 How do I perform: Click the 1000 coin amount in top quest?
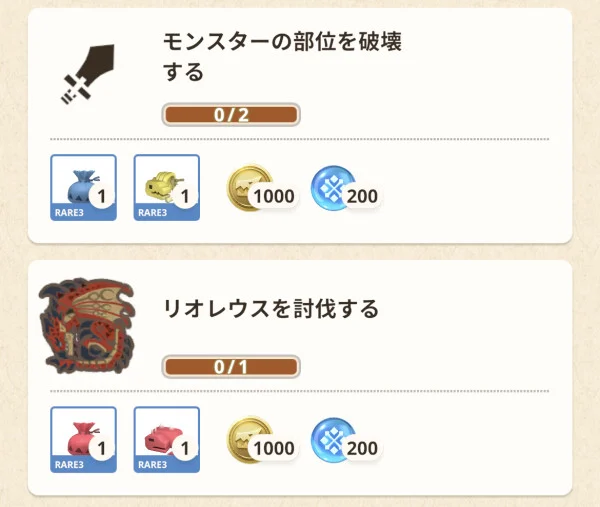tap(274, 196)
